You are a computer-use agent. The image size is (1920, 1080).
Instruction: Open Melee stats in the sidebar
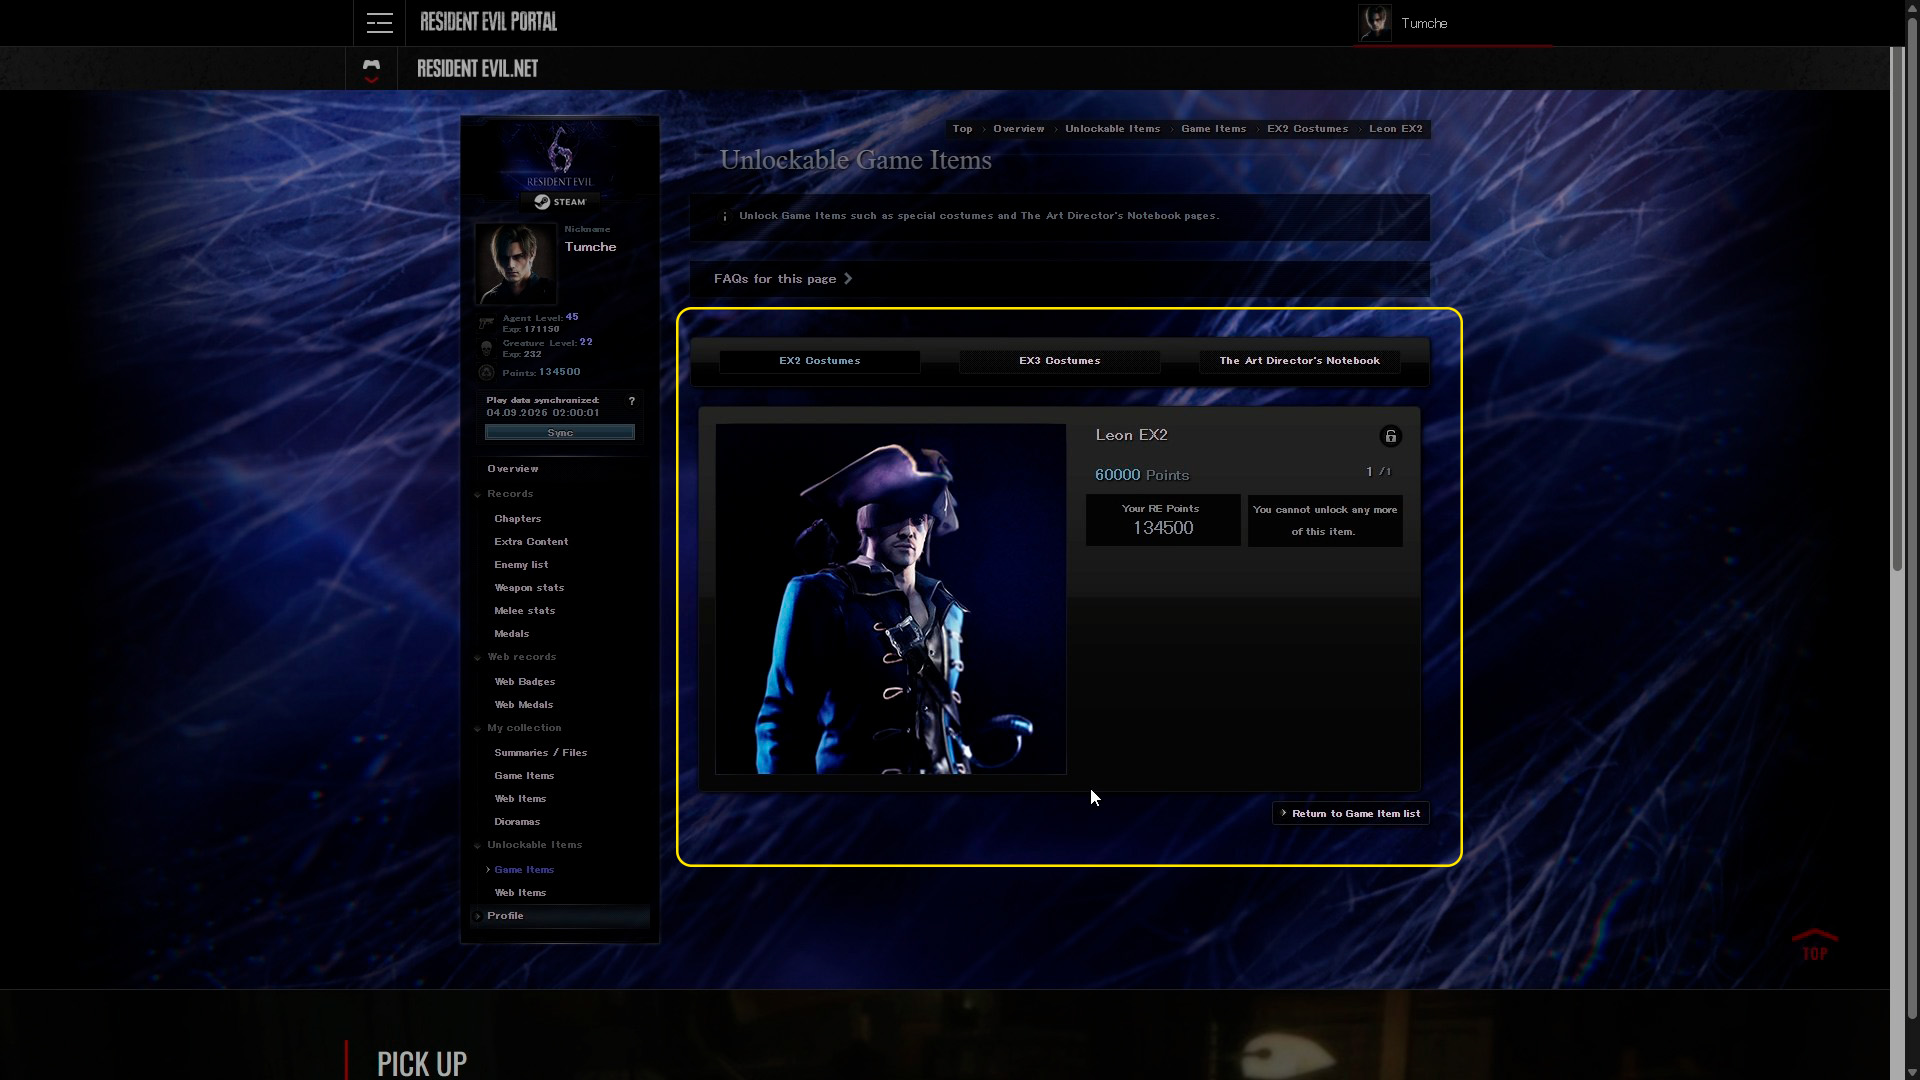[x=525, y=611]
